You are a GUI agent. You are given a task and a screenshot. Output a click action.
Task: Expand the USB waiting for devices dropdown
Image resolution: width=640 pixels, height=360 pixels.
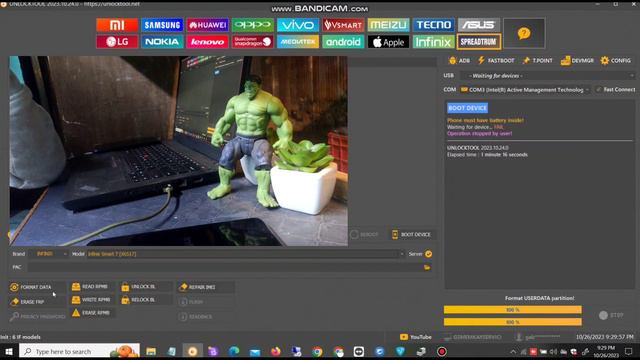tap(548, 76)
